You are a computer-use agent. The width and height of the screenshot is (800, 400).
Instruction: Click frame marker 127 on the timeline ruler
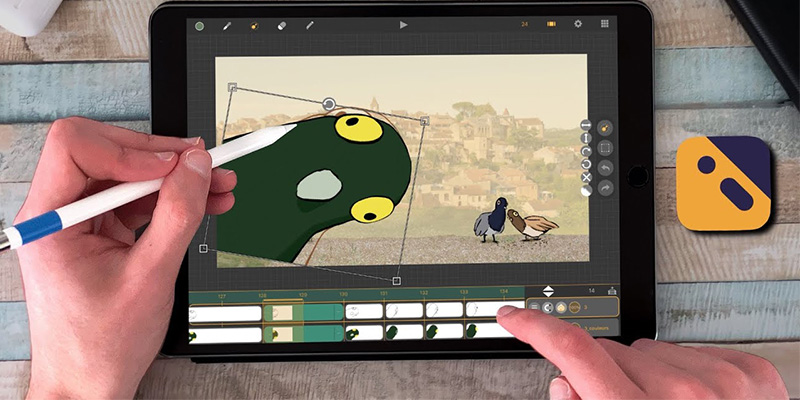222,296
